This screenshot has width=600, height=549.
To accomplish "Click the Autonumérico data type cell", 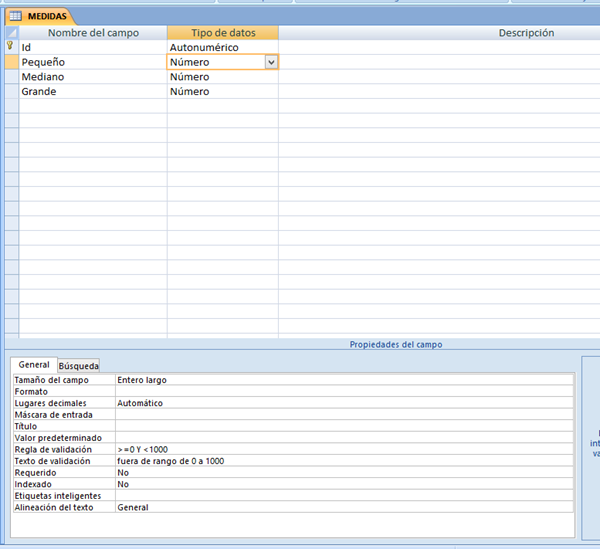I will (222, 47).
